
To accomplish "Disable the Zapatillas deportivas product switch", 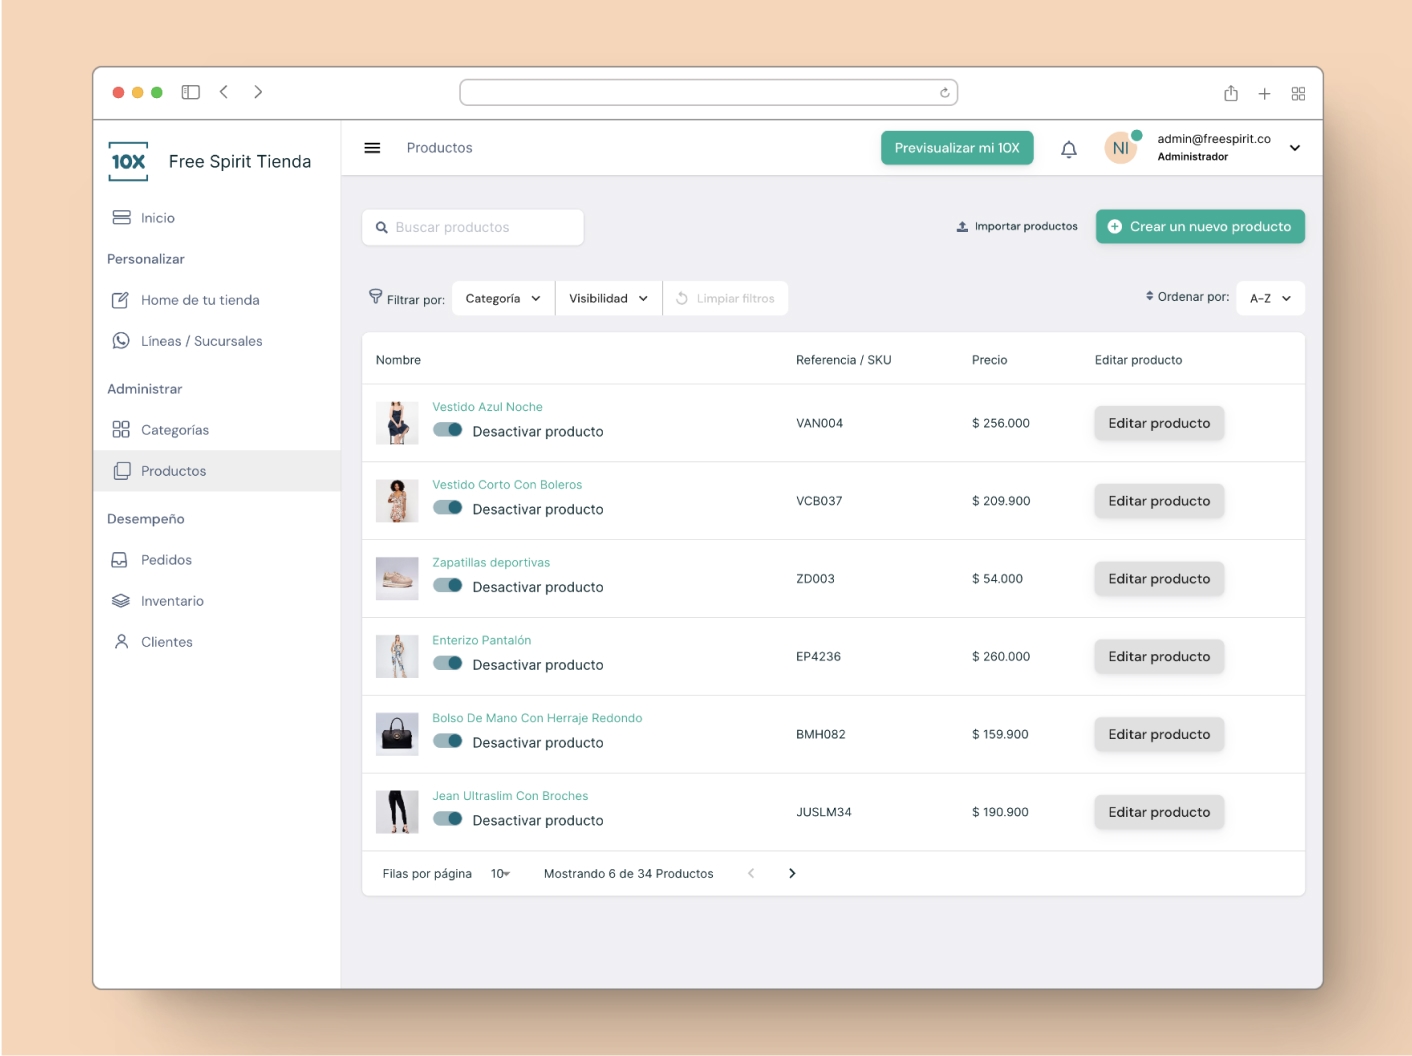I will [448, 587].
